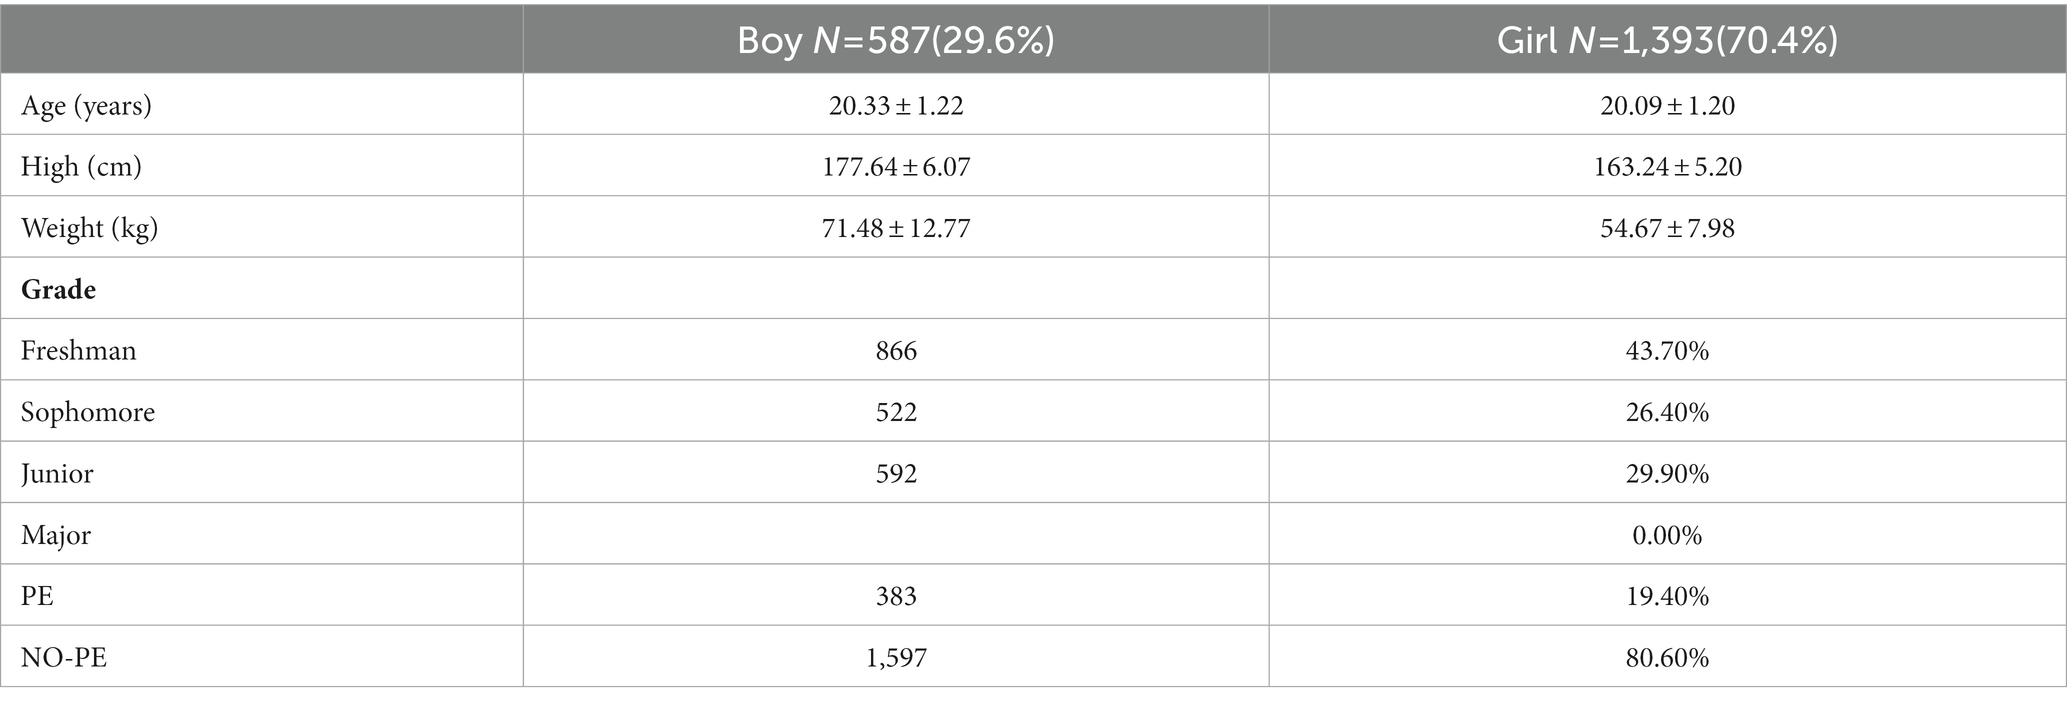Image resolution: width=2067 pixels, height=702 pixels.
Task: Click the Girl N=1,393(70.4%) column header
Action: click(x=1667, y=40)
